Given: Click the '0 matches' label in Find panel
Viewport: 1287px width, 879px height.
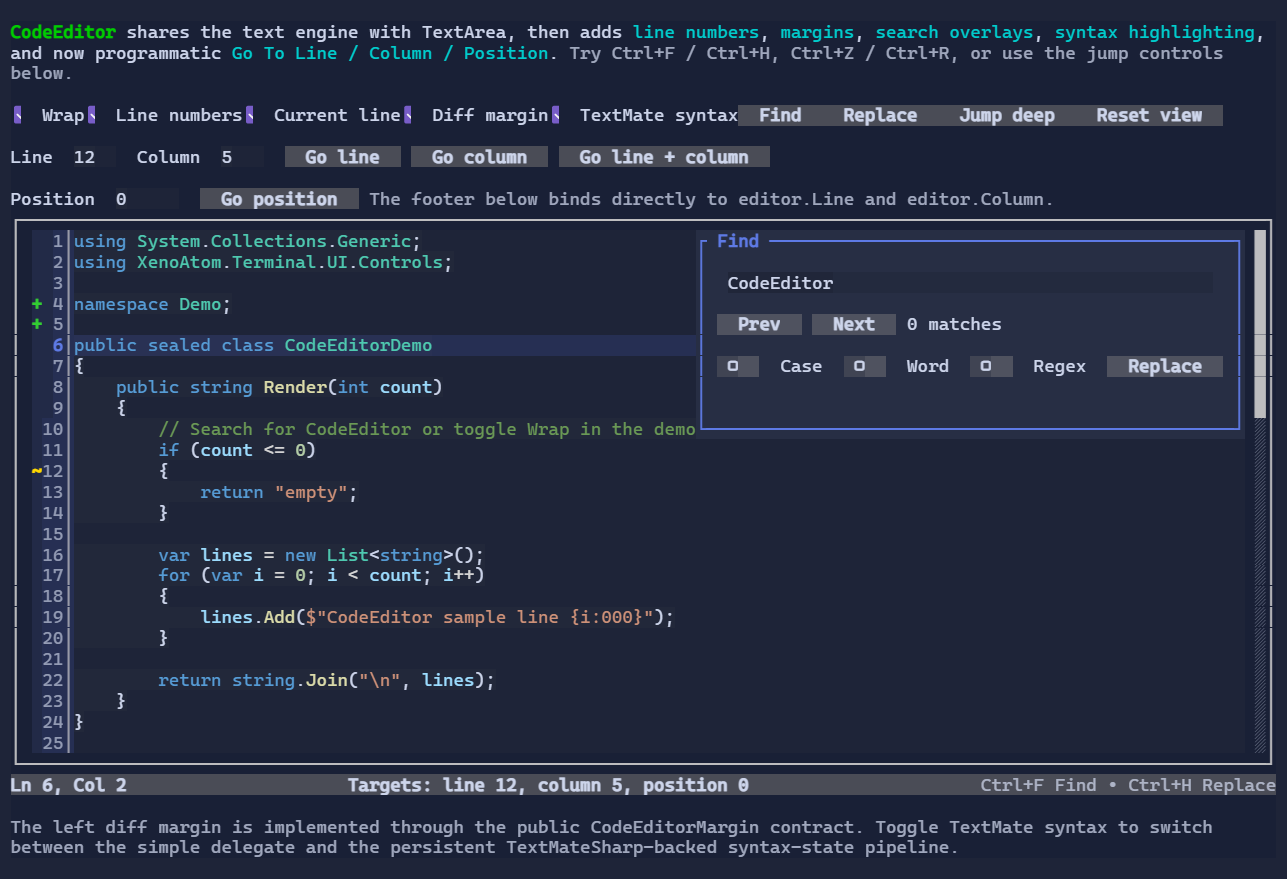Looking at the screenshot, I should 954,325.
